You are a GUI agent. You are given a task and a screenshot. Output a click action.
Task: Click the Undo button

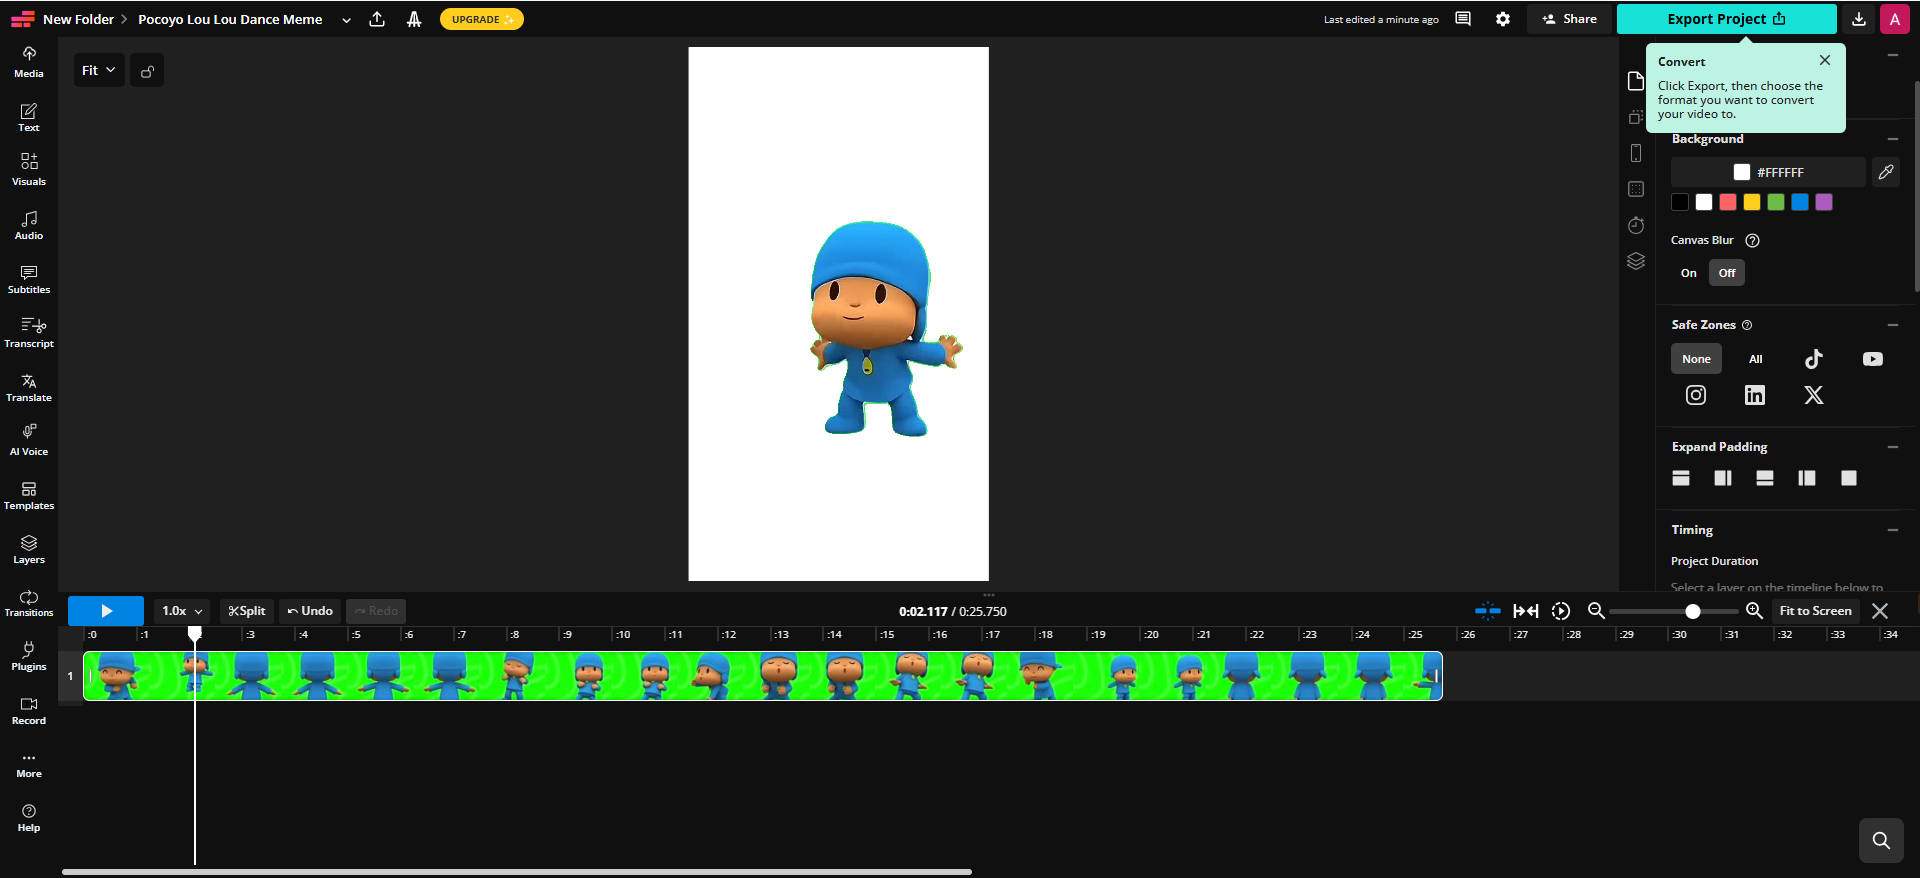click(310, 611)
